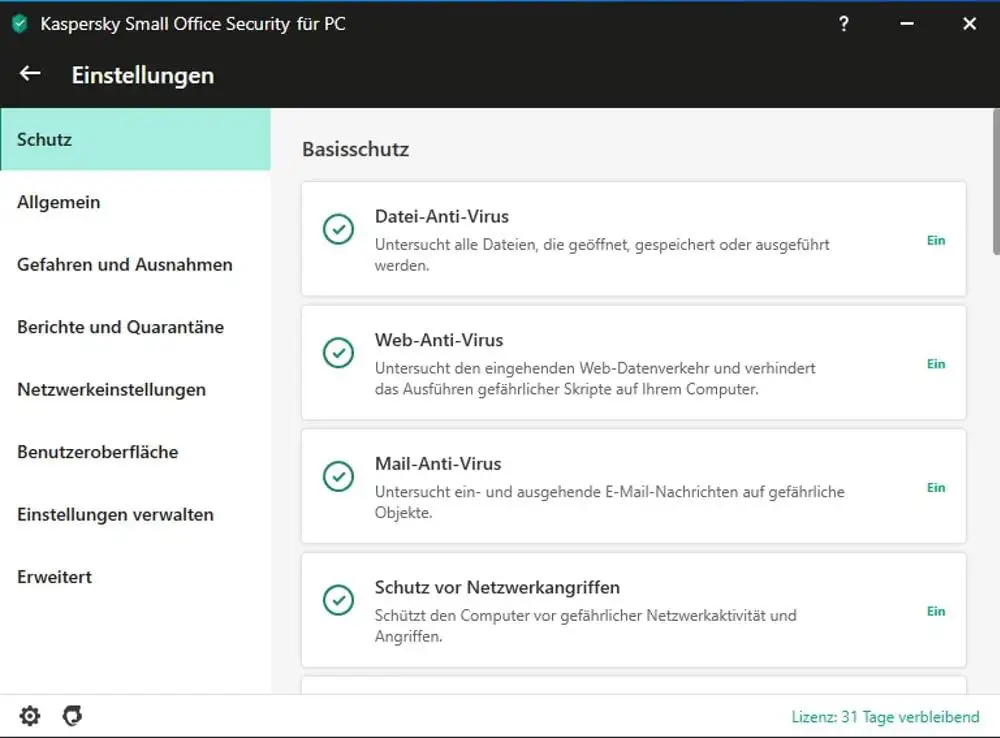Click the green checkmark icon for Web-Anti-Virus

[338, 352]
